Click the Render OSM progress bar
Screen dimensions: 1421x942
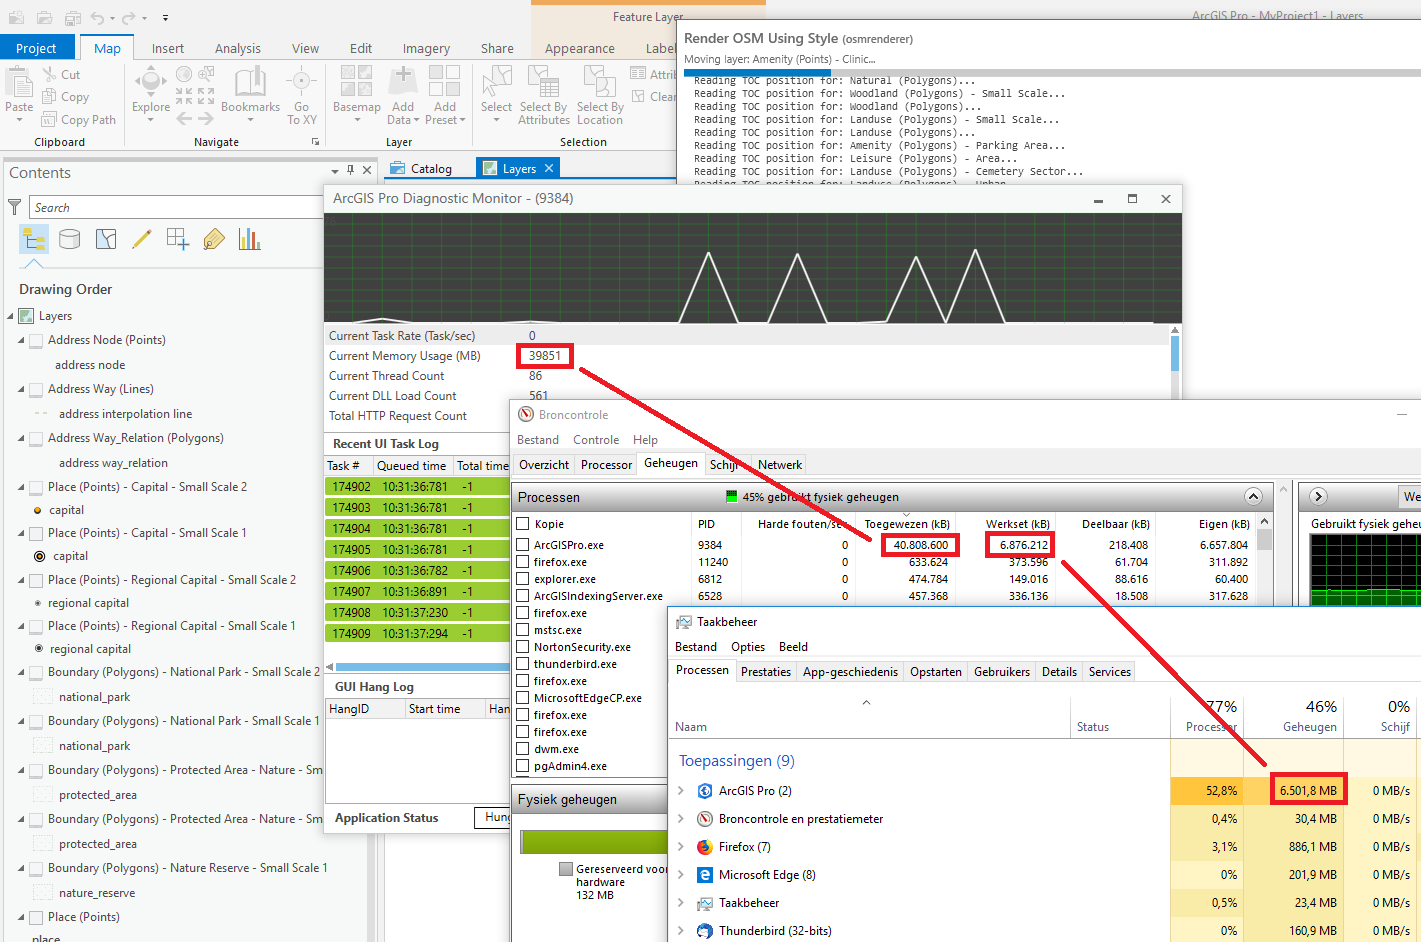(1052, 73)
